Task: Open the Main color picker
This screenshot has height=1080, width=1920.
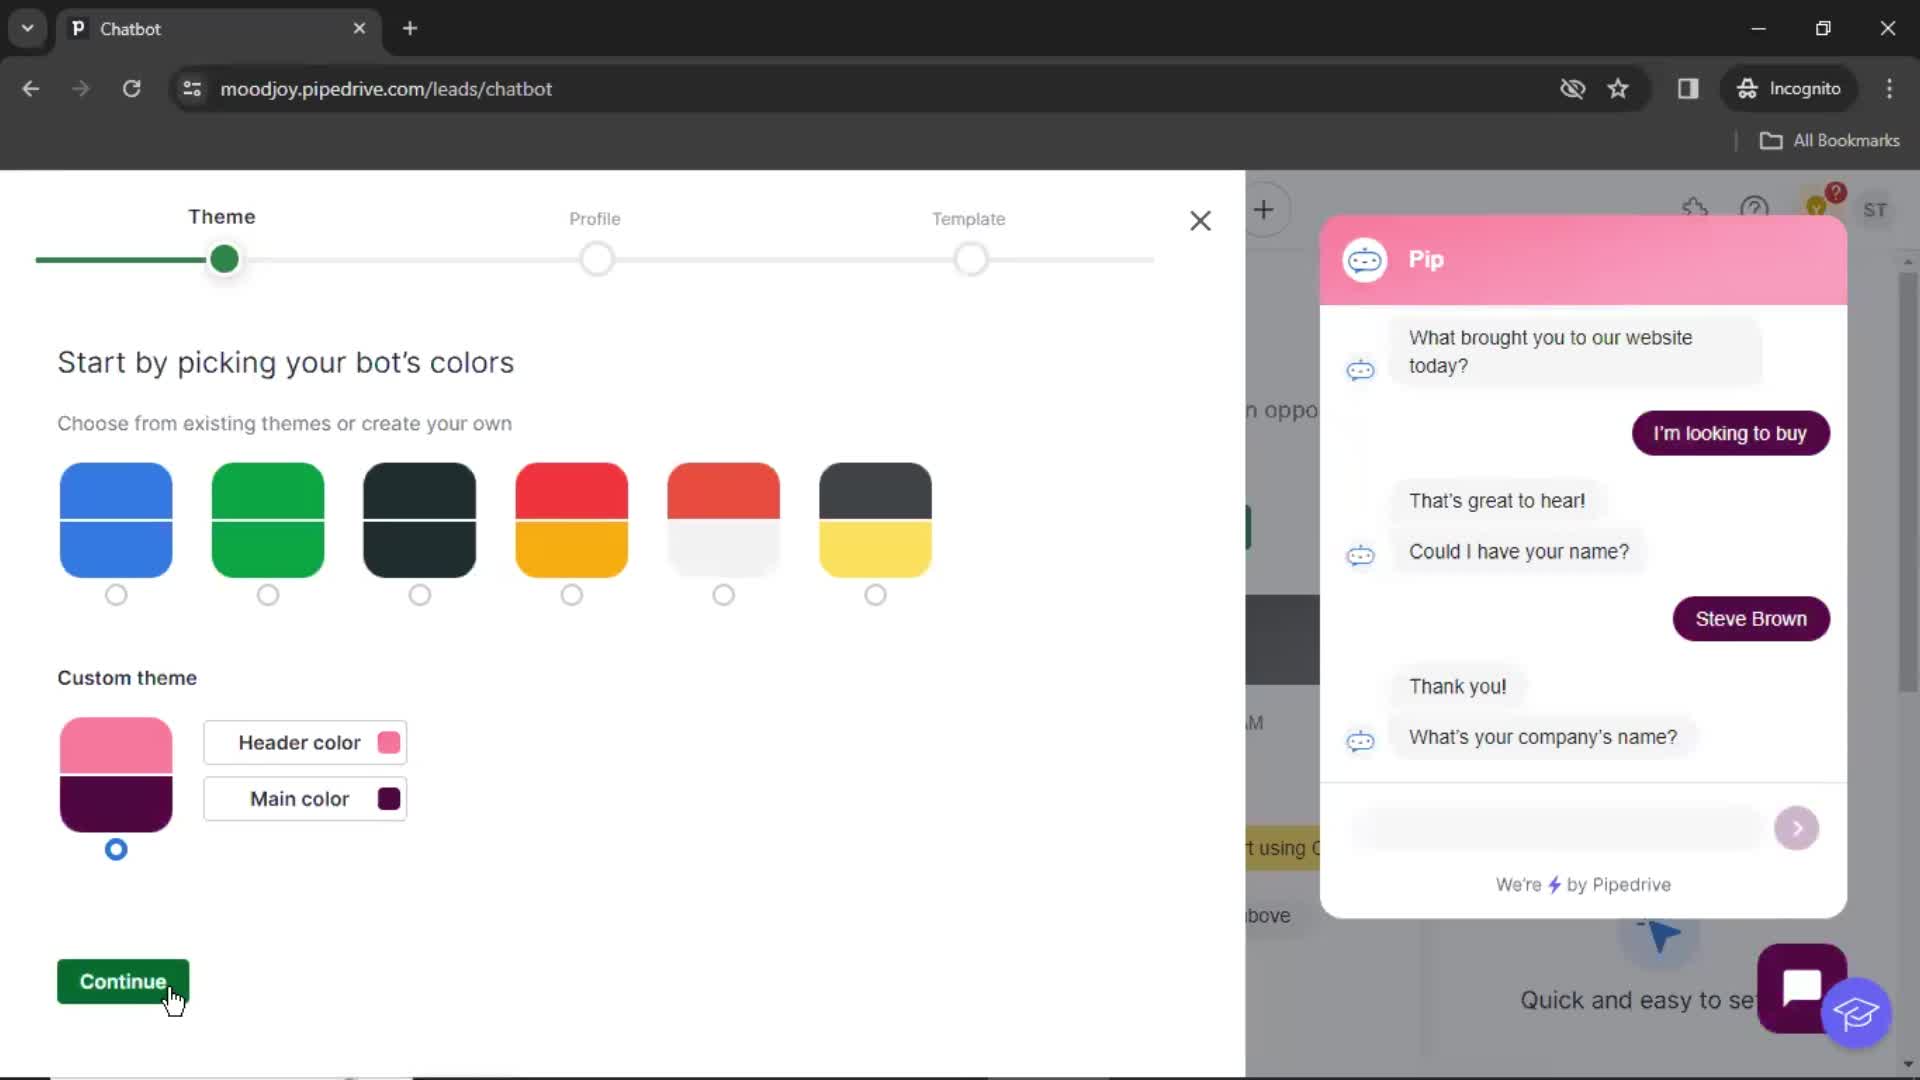Action: (305, 798)
